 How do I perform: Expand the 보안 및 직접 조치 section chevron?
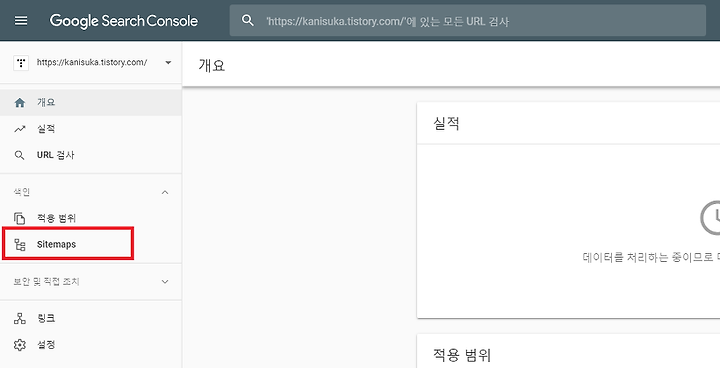165,282
